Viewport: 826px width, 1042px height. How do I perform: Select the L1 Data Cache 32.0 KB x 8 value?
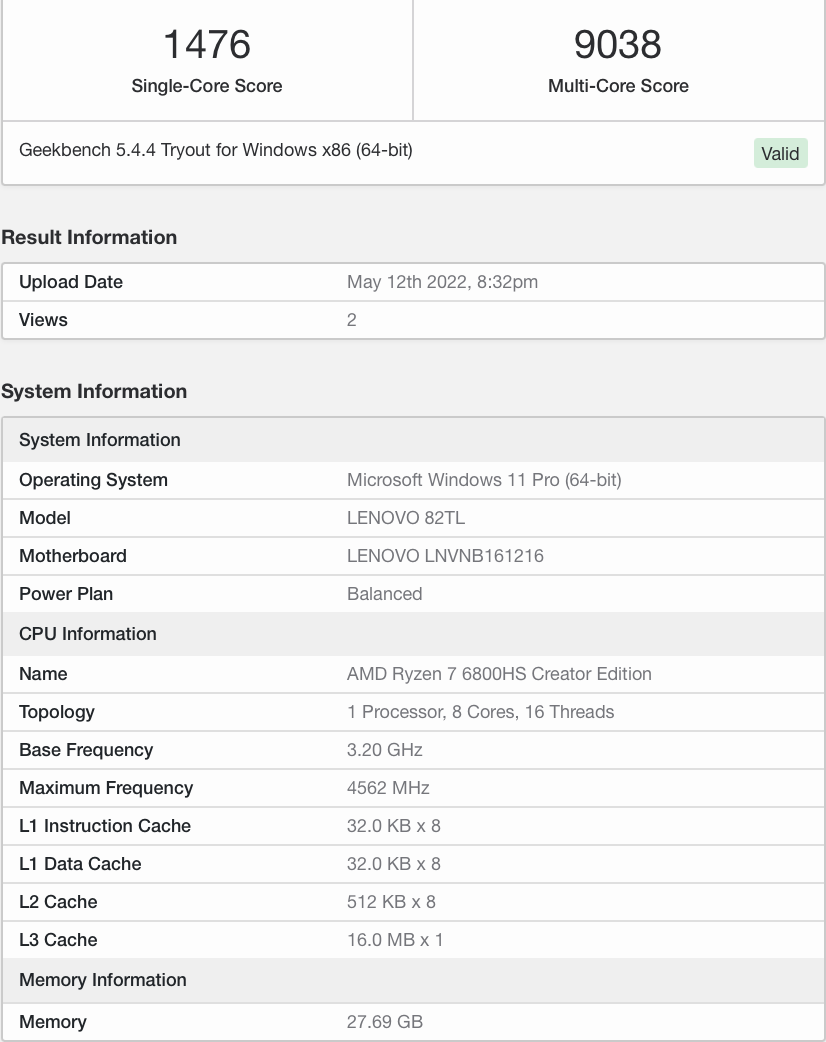point(393,863)
